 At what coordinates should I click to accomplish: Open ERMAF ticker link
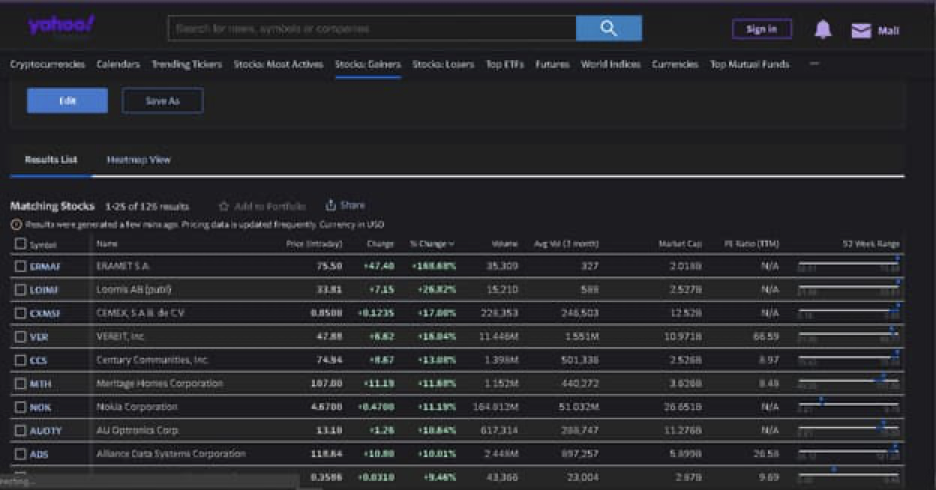click(45, 266)
